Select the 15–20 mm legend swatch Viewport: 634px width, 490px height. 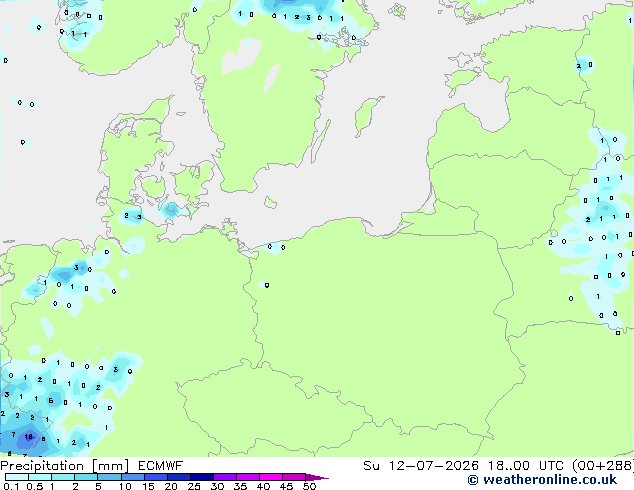pyautogui.click(x=155, y=477)
